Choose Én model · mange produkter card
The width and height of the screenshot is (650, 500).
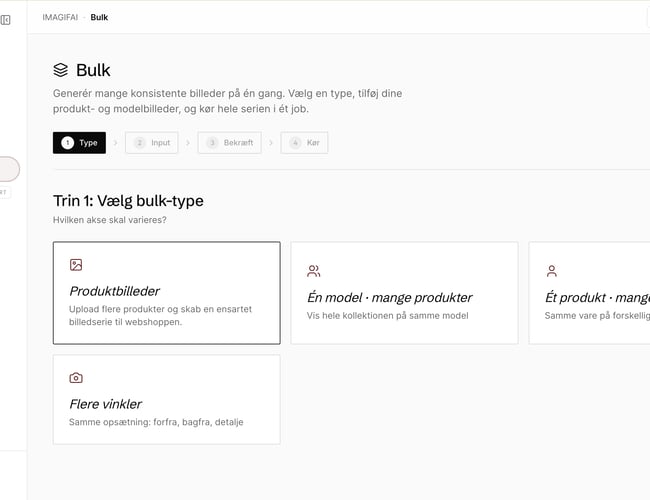tap(405, 293)
